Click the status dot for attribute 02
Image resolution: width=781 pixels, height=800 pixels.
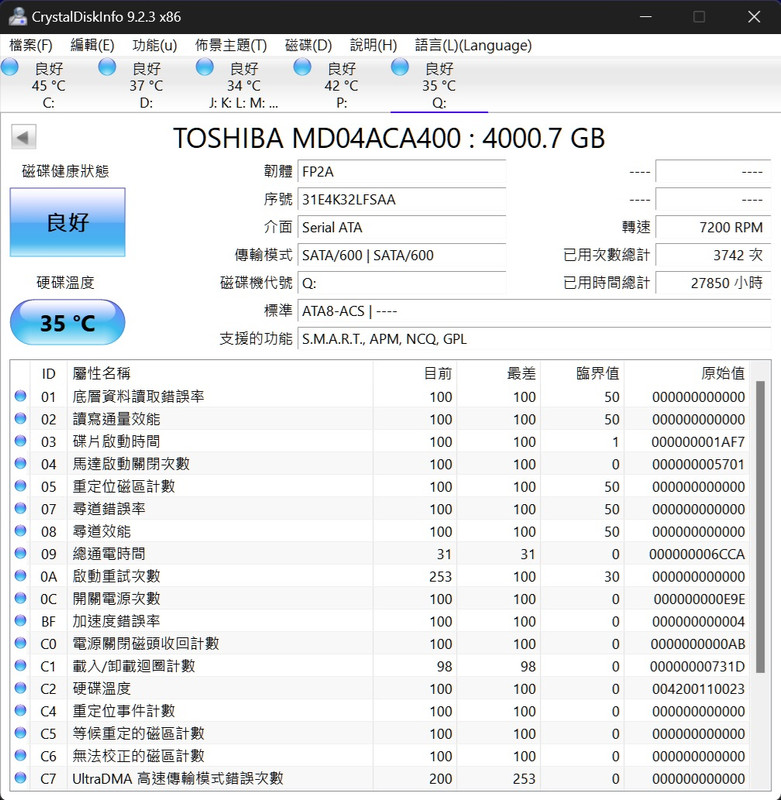(x=20, y=418)
